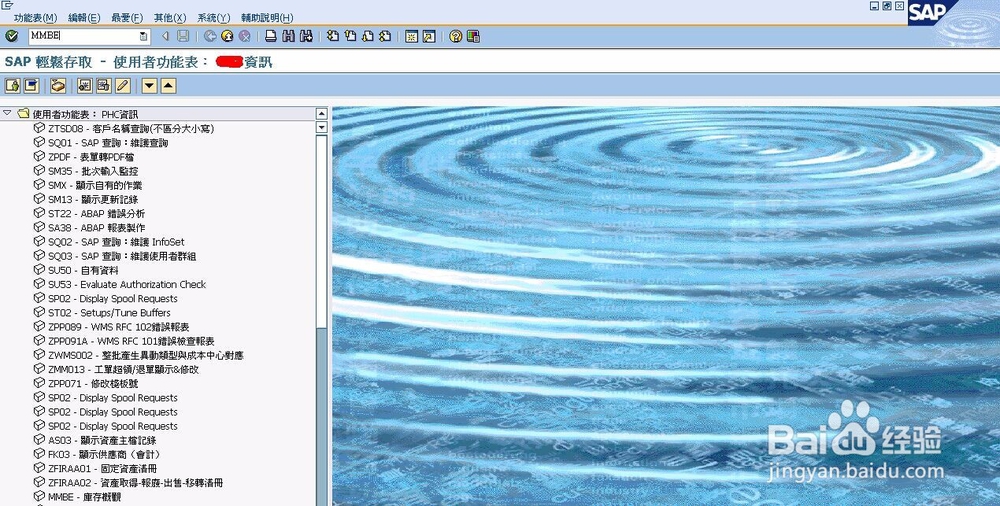Click the window control icon at top-left
Image resolution: width=1000 pixels, height=506 pixels.
click(x=8, y=6)
